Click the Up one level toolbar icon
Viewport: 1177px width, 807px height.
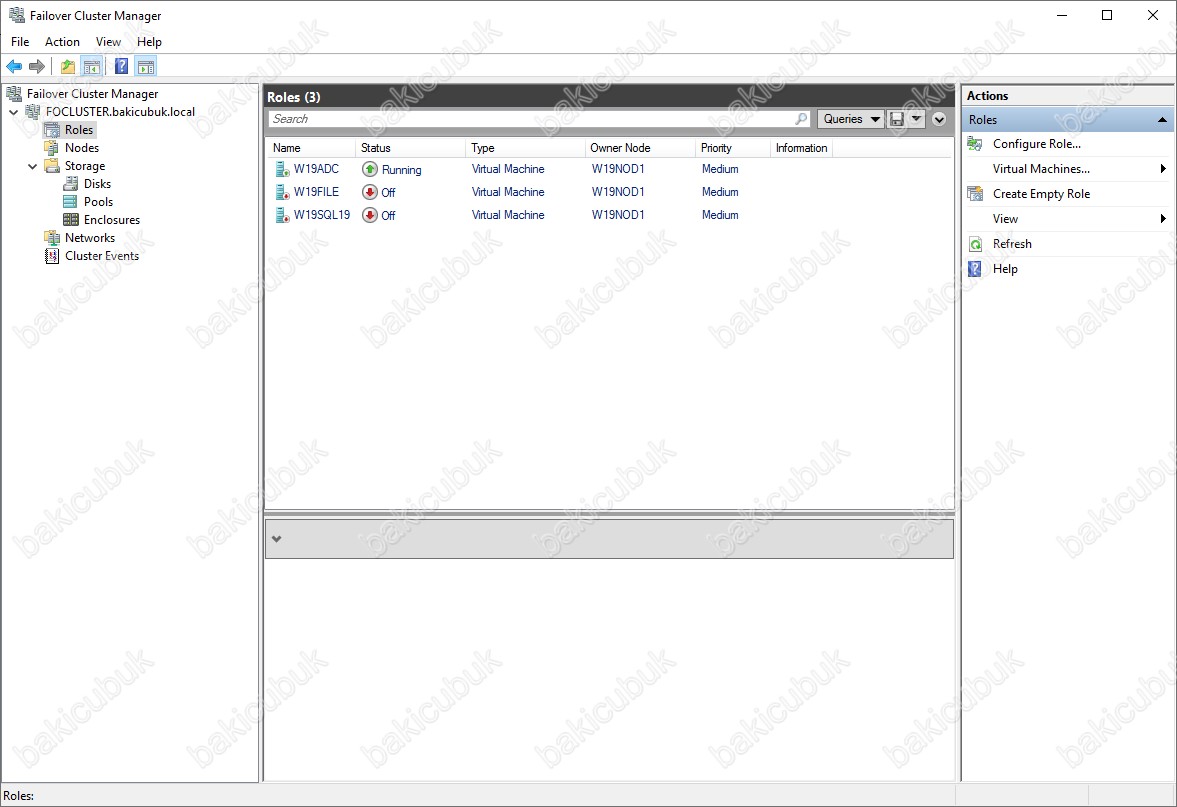coord(68,67)
